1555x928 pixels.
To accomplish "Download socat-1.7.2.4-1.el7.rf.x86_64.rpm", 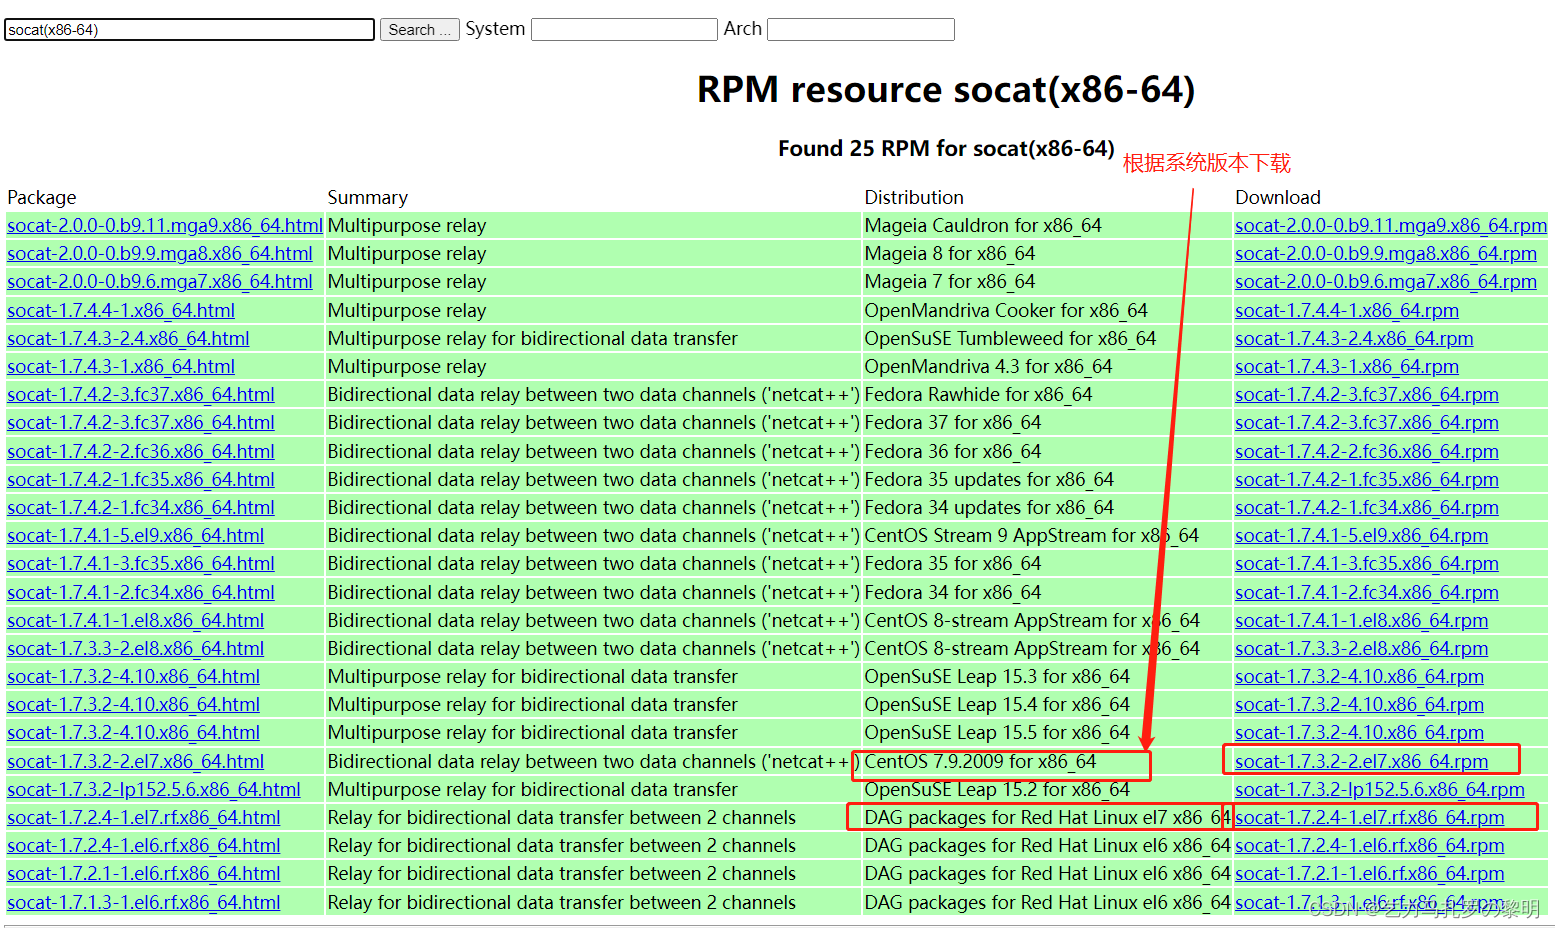I will click(x=1370, y=818).
